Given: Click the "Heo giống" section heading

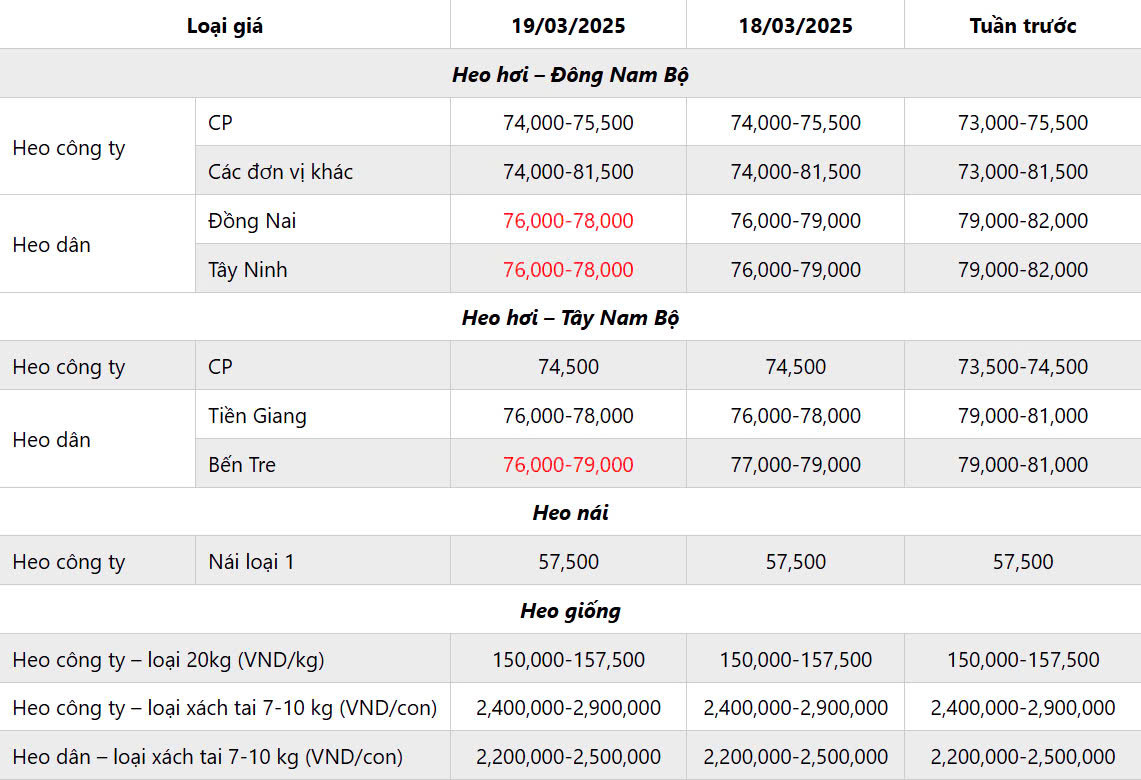Looking at the screenshot, I should [x=570, y=611].
